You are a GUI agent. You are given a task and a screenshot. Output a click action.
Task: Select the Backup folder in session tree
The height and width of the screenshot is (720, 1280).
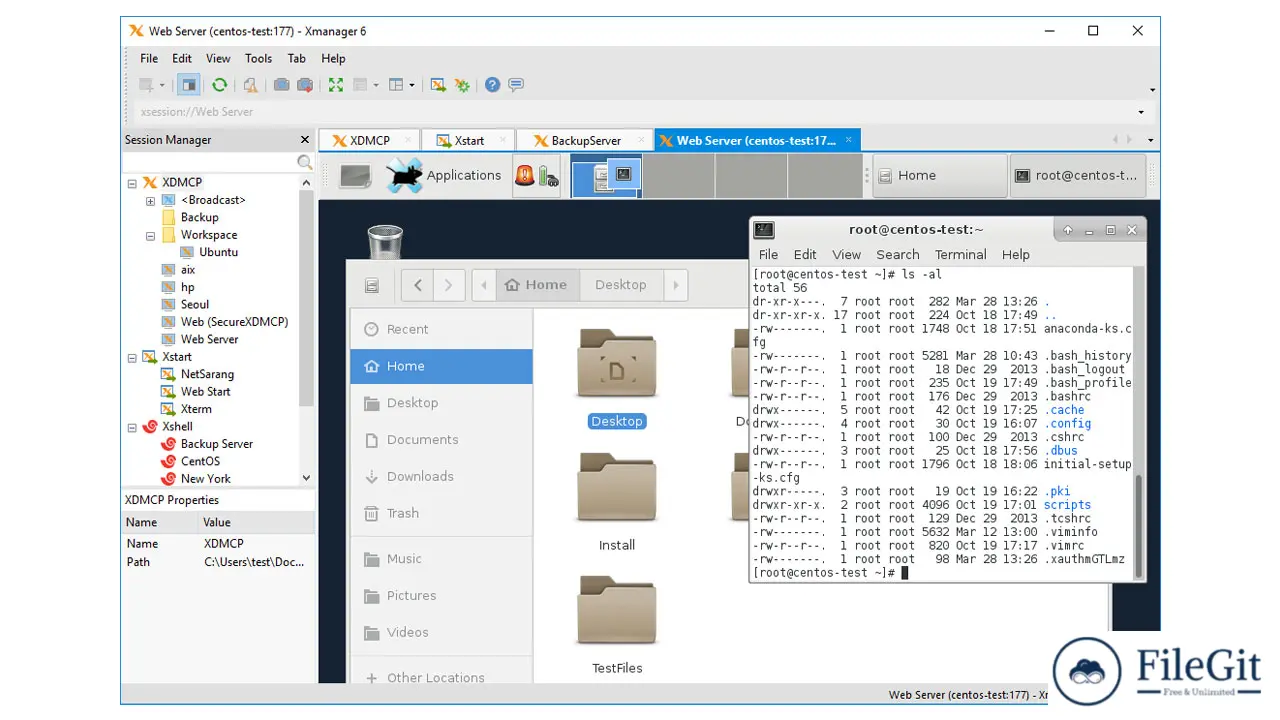199,217
